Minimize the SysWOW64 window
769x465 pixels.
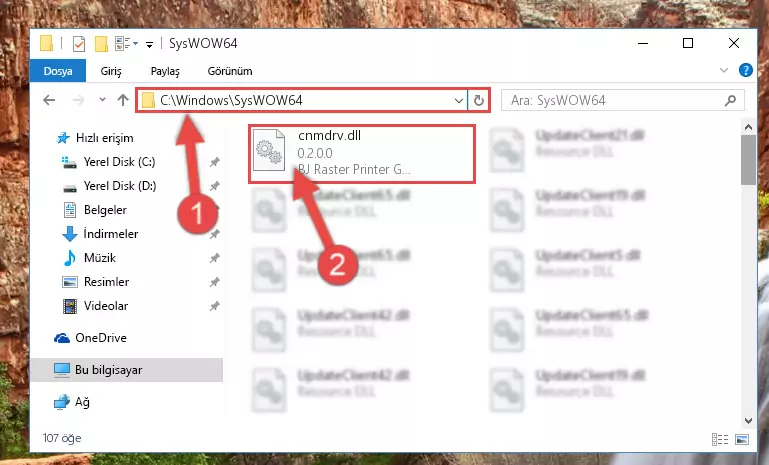643,43
